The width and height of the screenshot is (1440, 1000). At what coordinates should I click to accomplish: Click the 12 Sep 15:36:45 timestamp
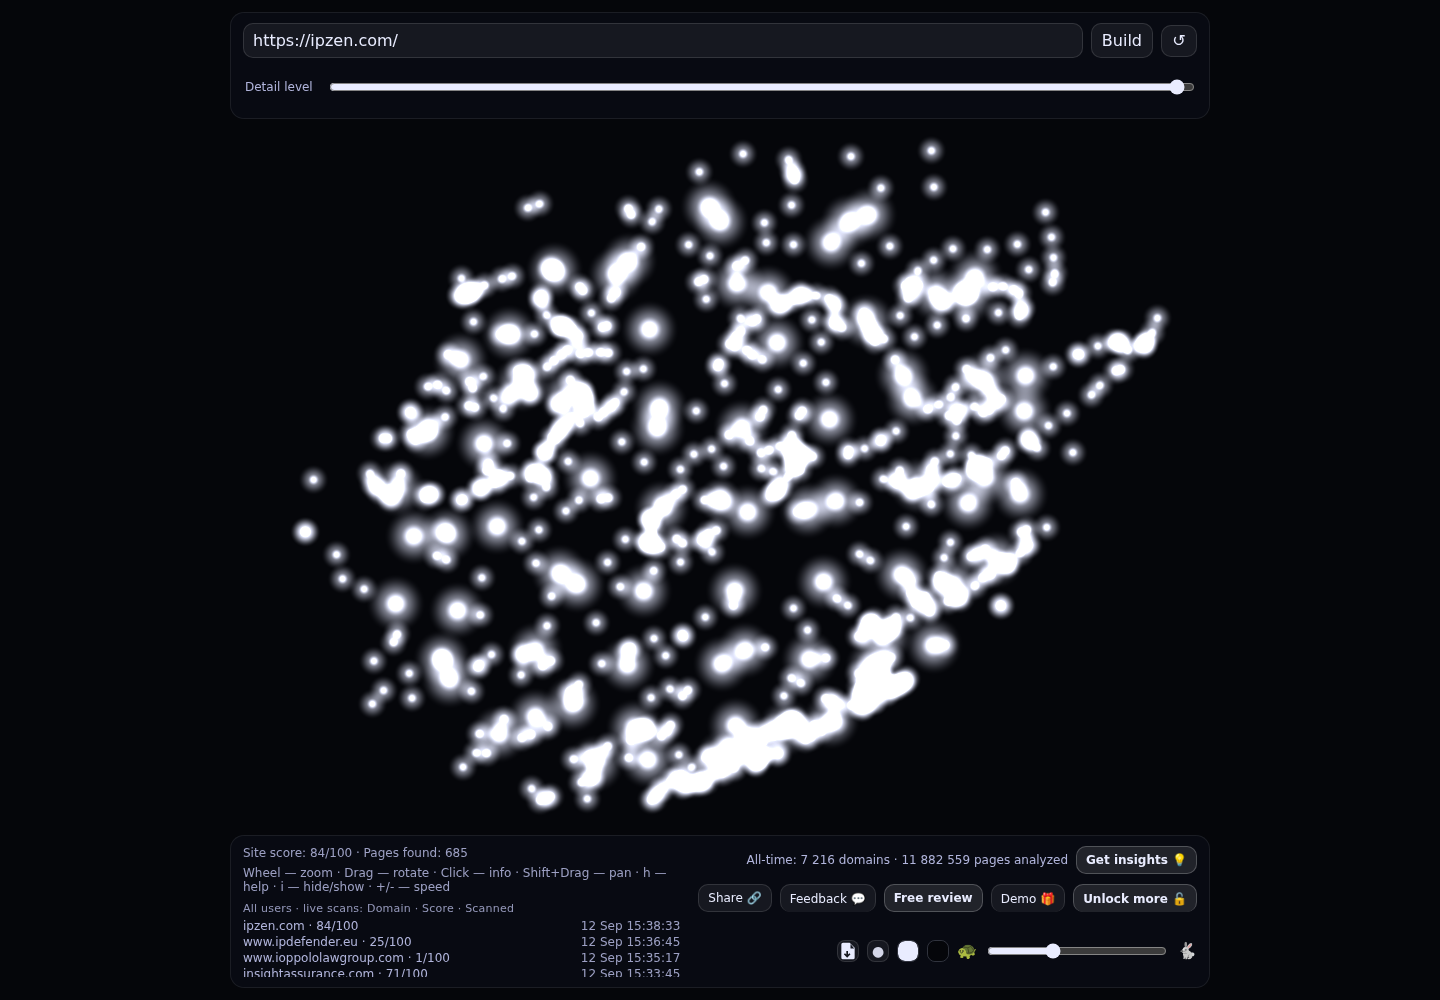click(x=630, y=942)
